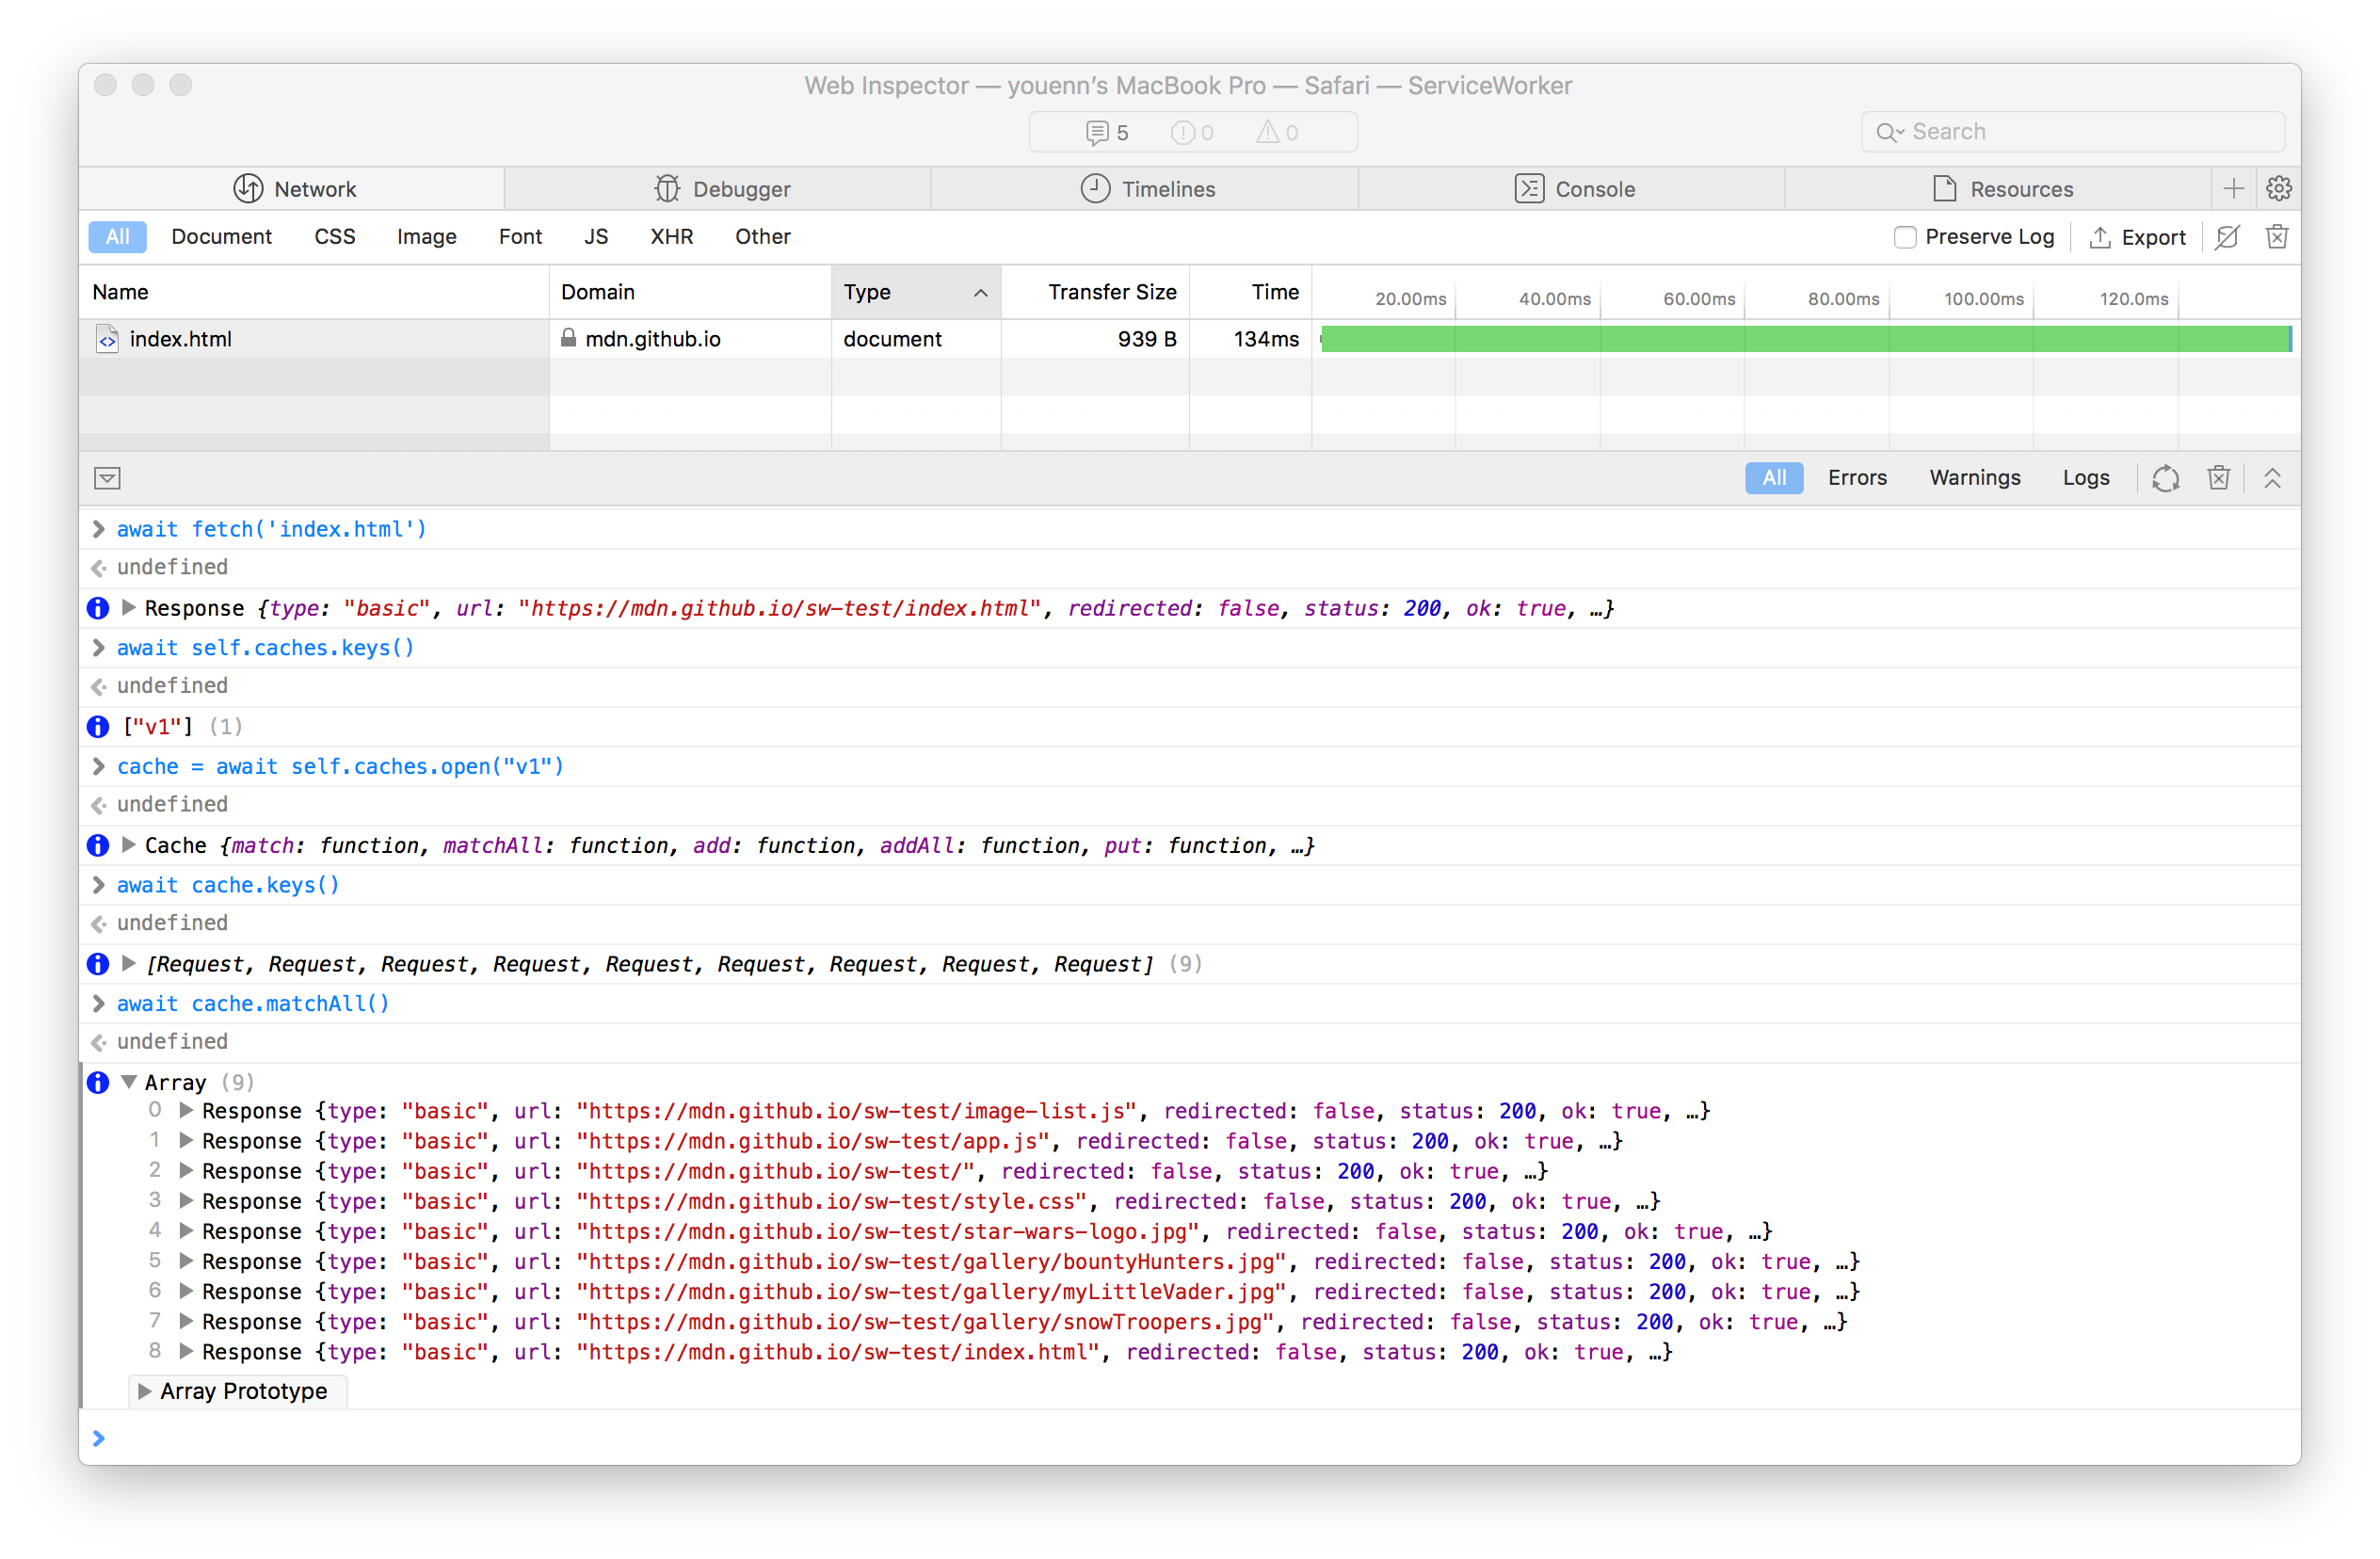This screenshot has width=2380, height=1559.
Task: Click the index.html document file icon
Action: [x=107, y=339]
